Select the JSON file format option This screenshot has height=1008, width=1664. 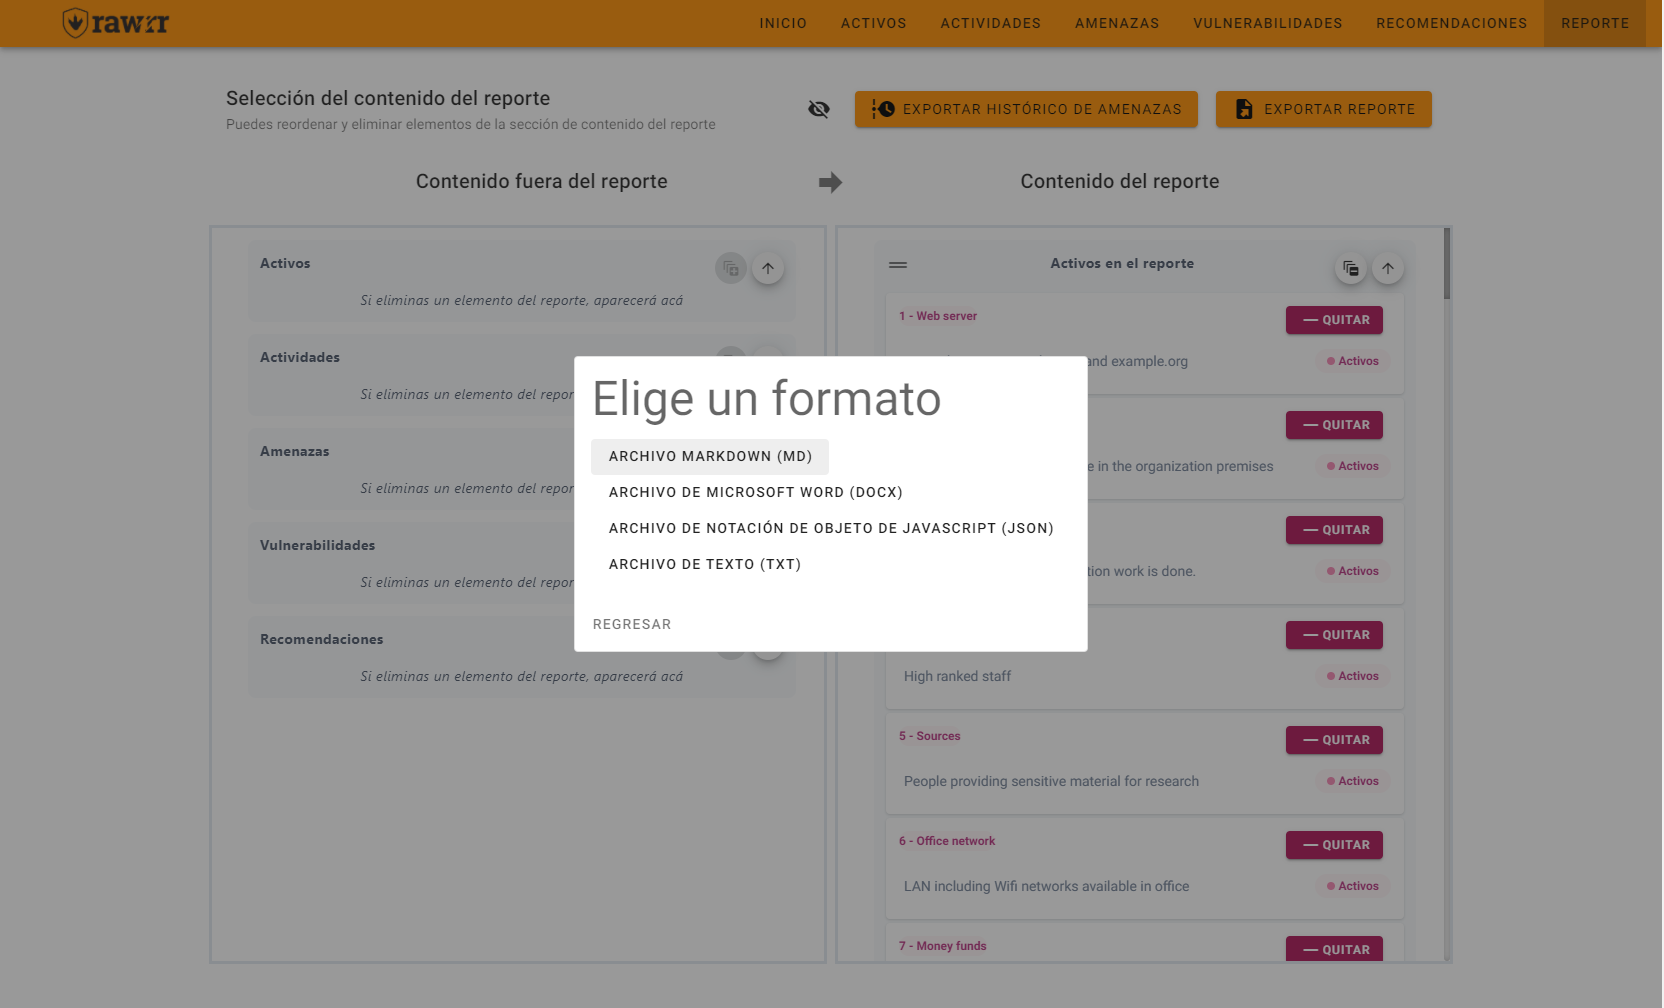coord(831,528)
